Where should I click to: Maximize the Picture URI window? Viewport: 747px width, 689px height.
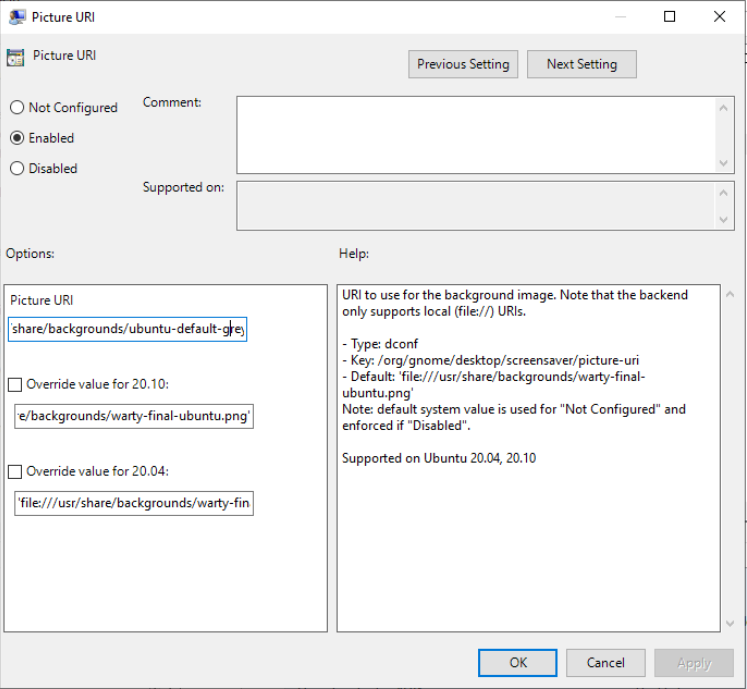pyautogui.click(x=669, y=17)
